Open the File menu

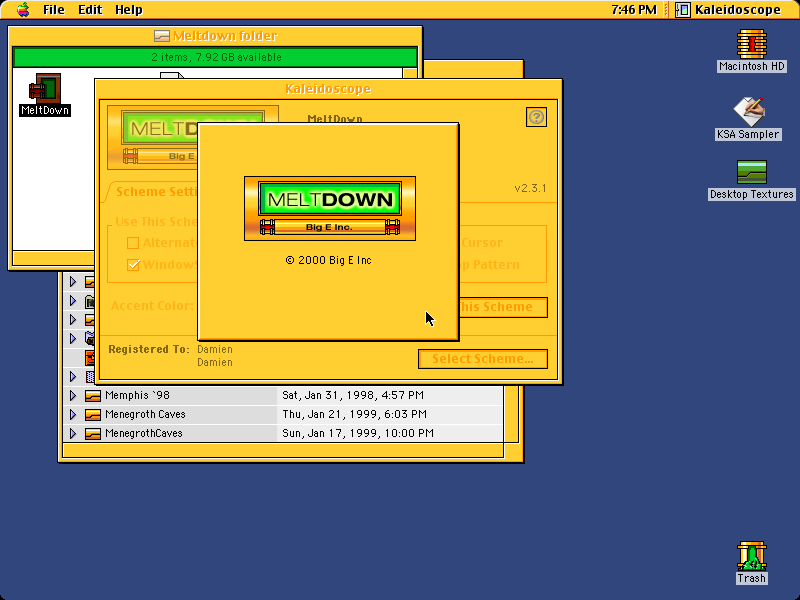(54, 10)
